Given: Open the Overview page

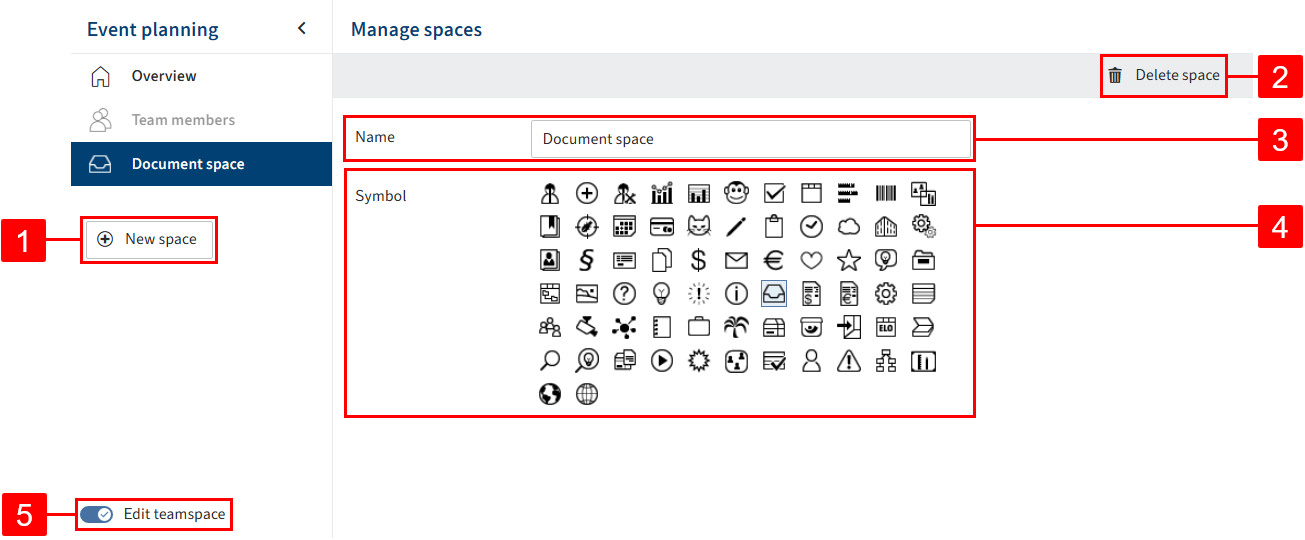Looking at the screenshot, I should click(x=201, y=76).
